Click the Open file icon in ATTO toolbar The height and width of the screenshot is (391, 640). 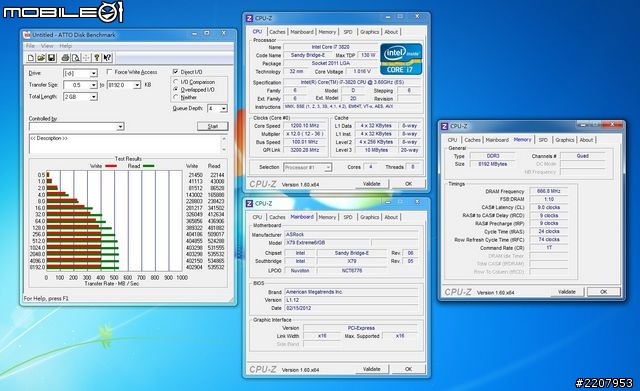(x=41, y=58)
